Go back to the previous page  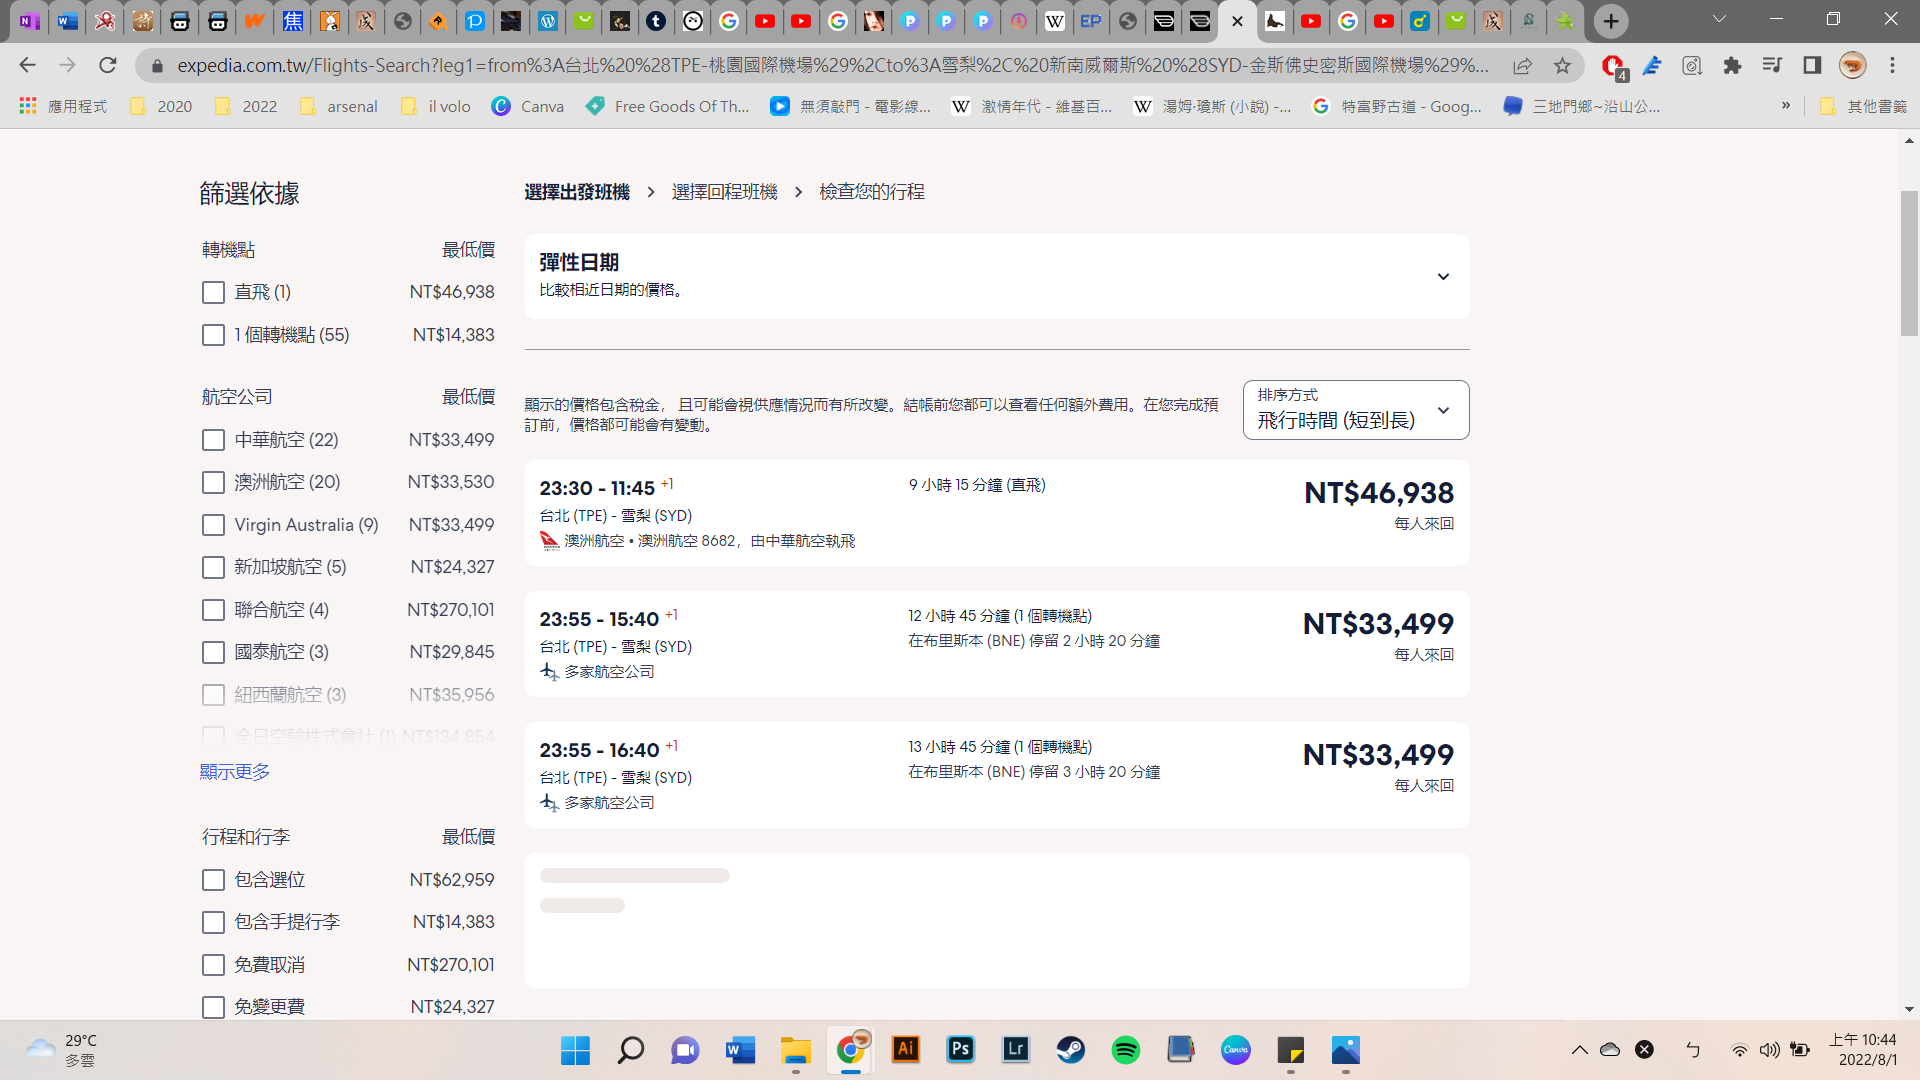[27, 65]
